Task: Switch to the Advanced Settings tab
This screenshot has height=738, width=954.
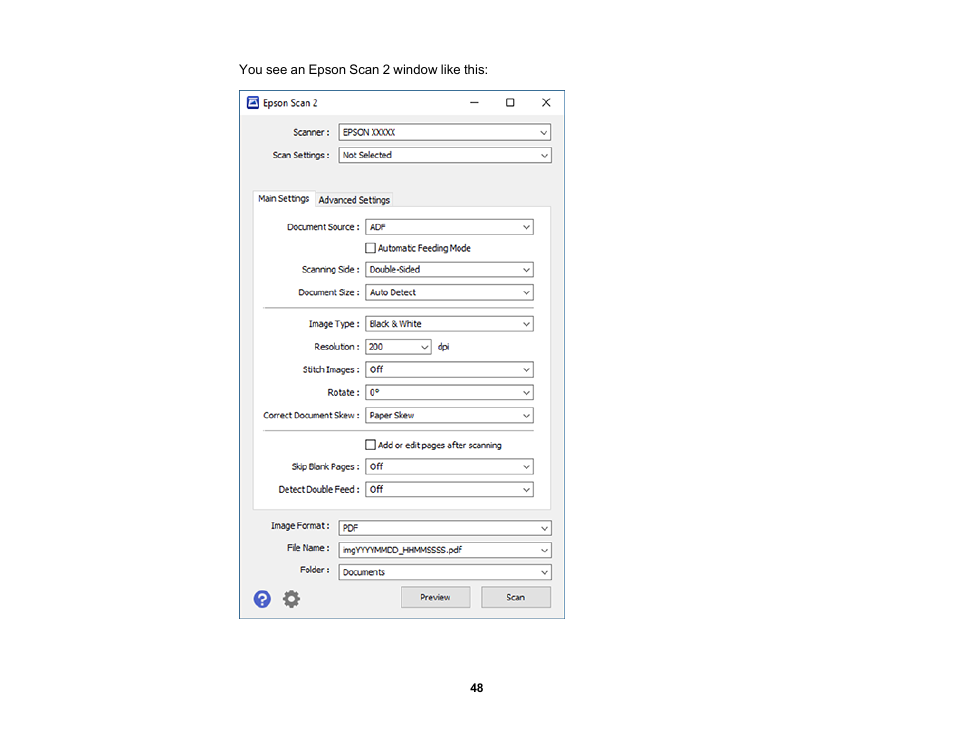Action: (354, 200)
